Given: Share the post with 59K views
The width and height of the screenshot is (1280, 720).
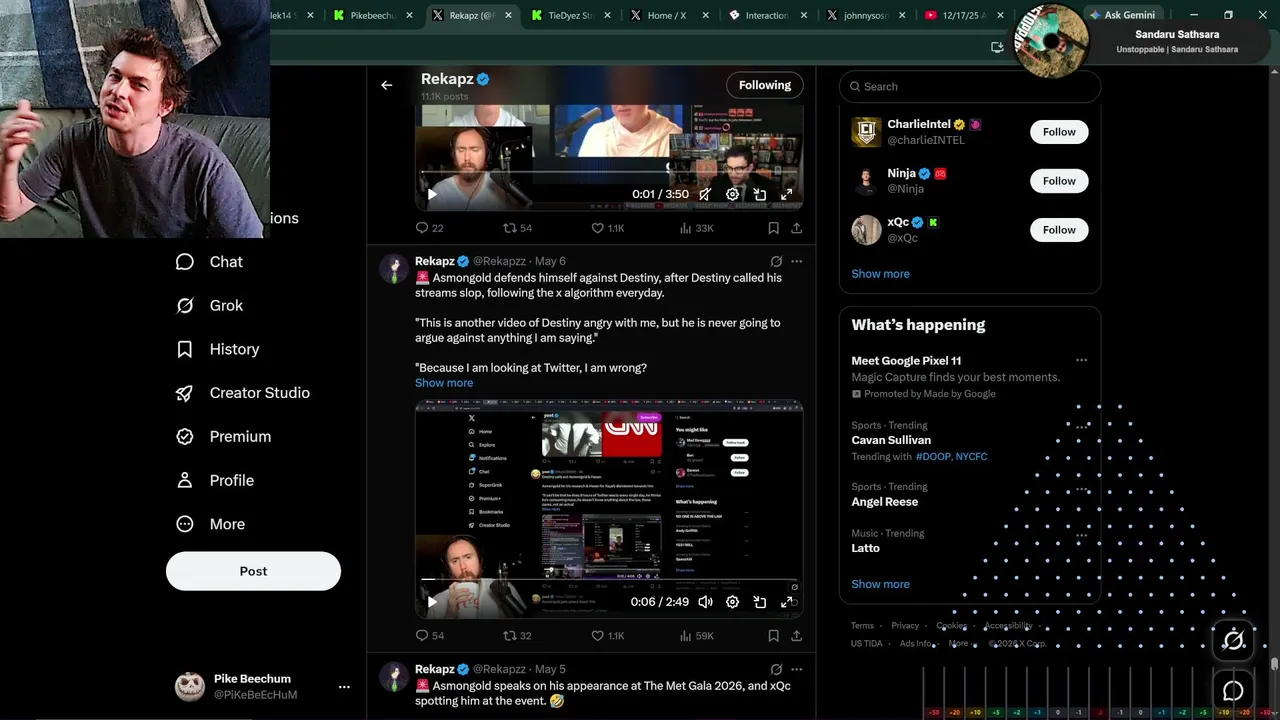Looking at the screenshot, I should pos(796,635).
